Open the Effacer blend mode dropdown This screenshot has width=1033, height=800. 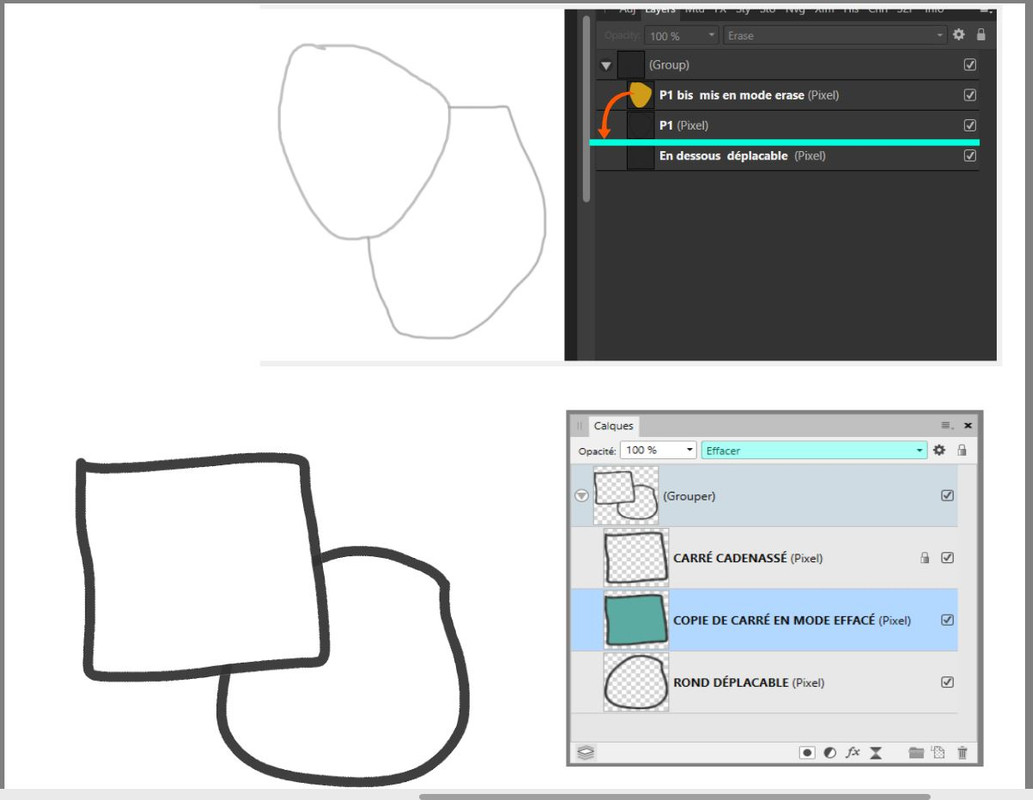tap(814, 451)
